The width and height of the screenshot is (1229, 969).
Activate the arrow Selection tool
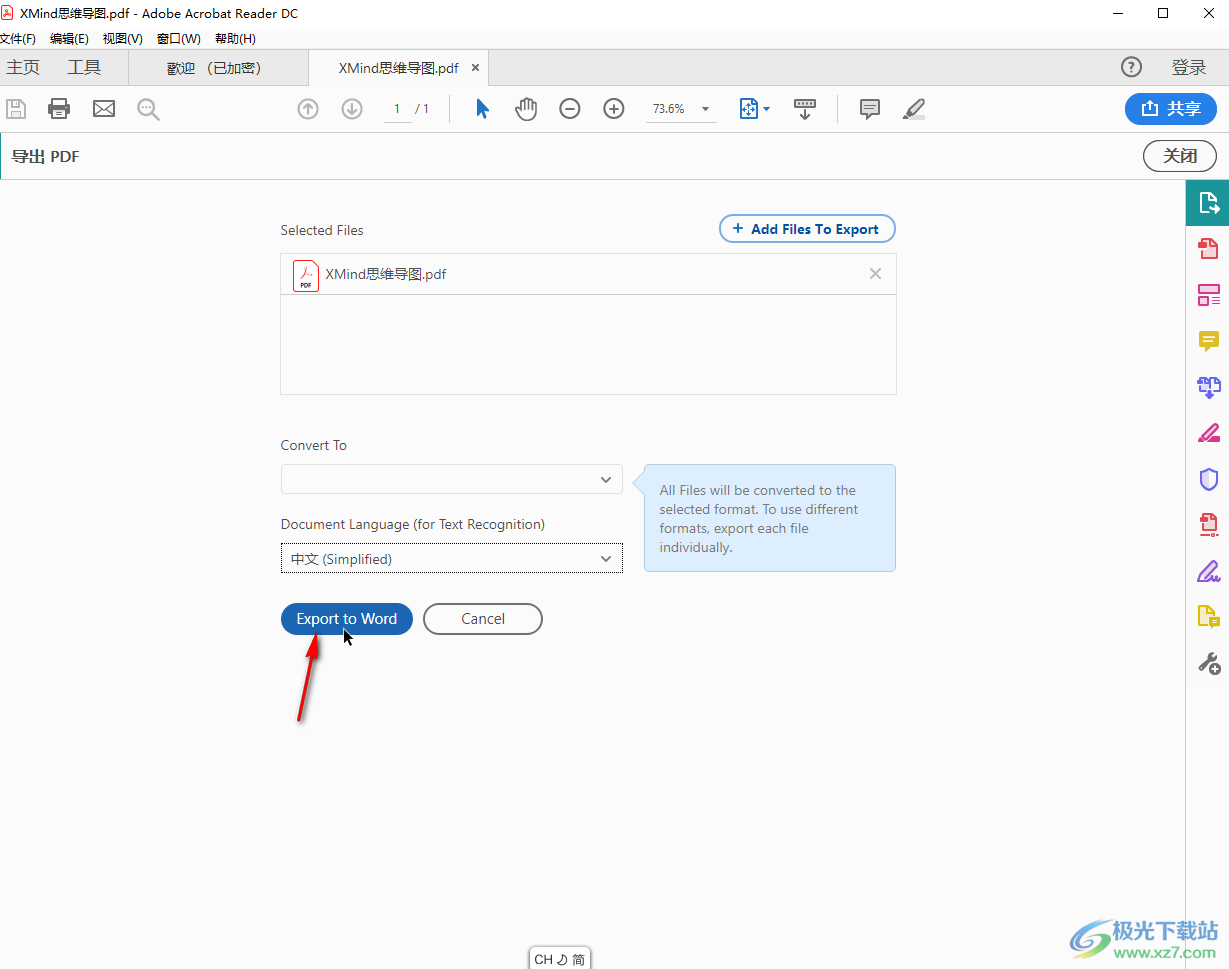point(482,109)
